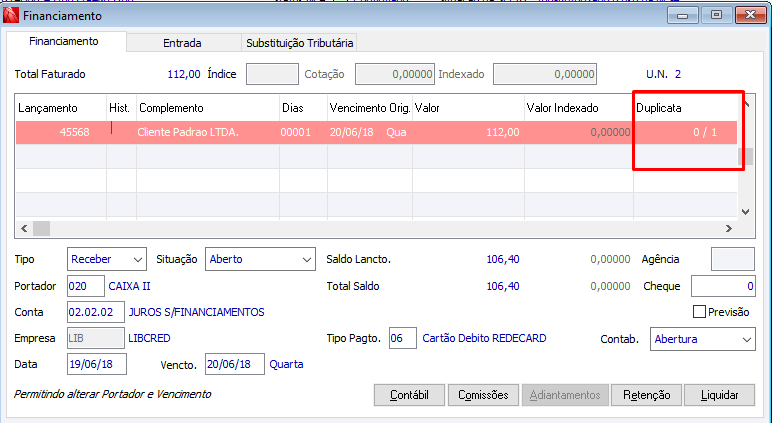The width and height of the screenshot is (772, 423).
Task: Select the Financiamento tab
Action: tap(64, 41)
